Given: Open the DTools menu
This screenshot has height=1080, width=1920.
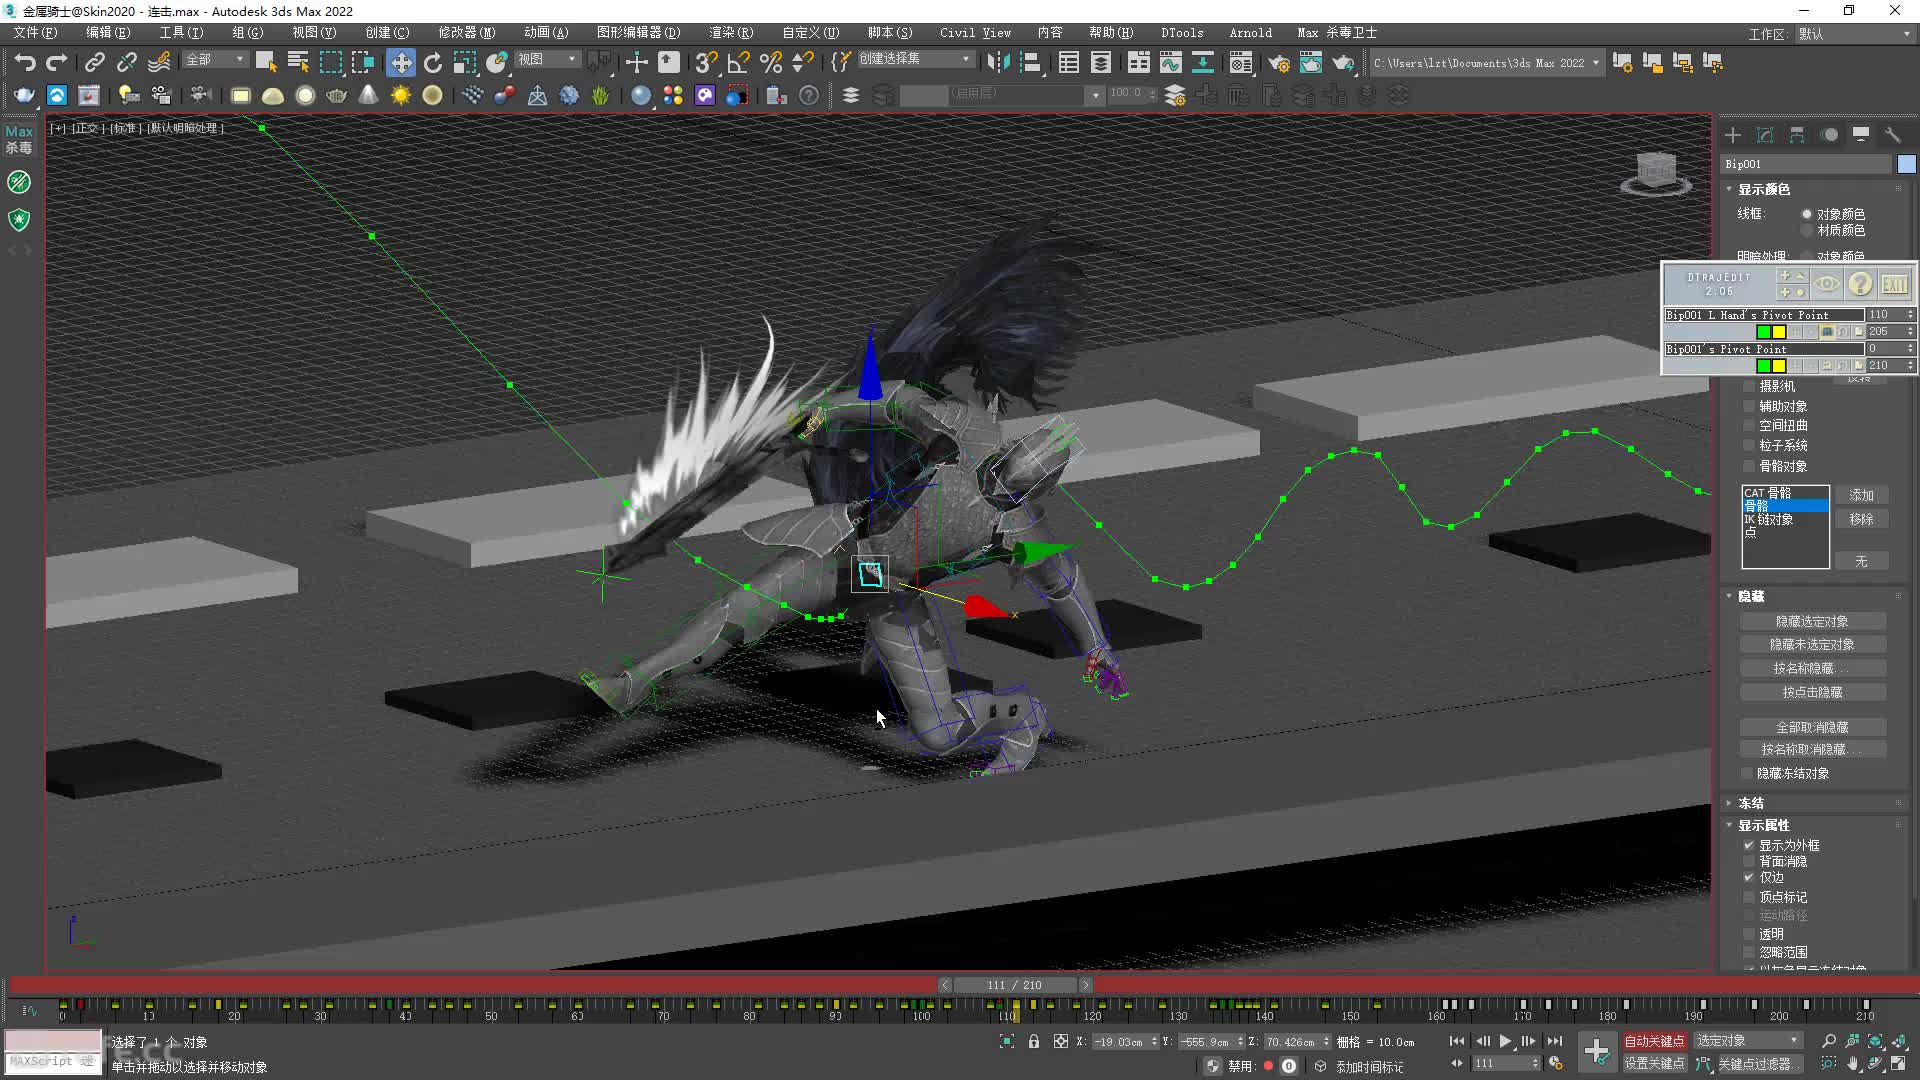Looking at the screenshot, I should tap(1182, 33).
